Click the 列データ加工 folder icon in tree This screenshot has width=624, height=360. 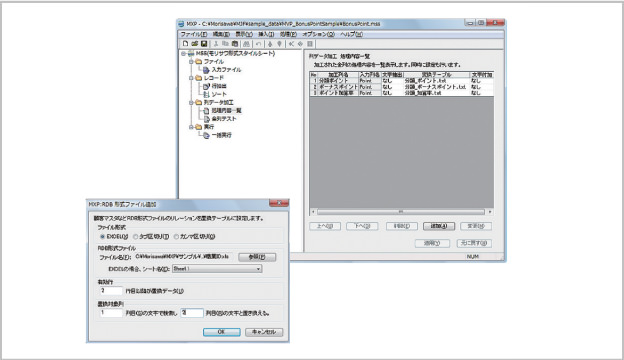[x=198, y=102]
